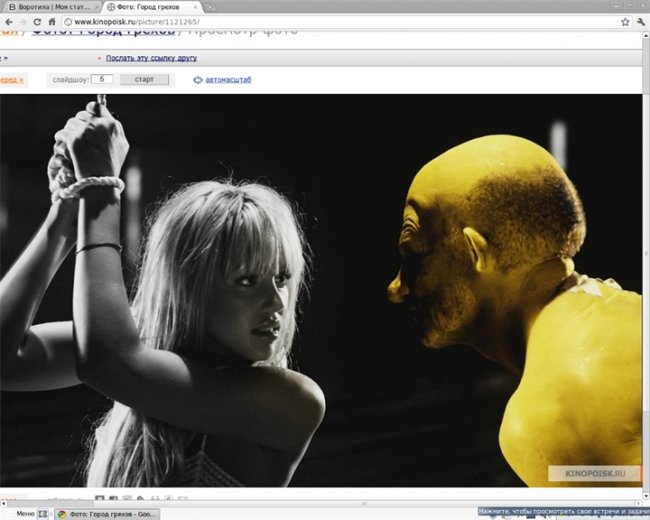This screenshot has height=520, width=650.
Task: Click the browser Forward arrow
Action: coord(22,21)
